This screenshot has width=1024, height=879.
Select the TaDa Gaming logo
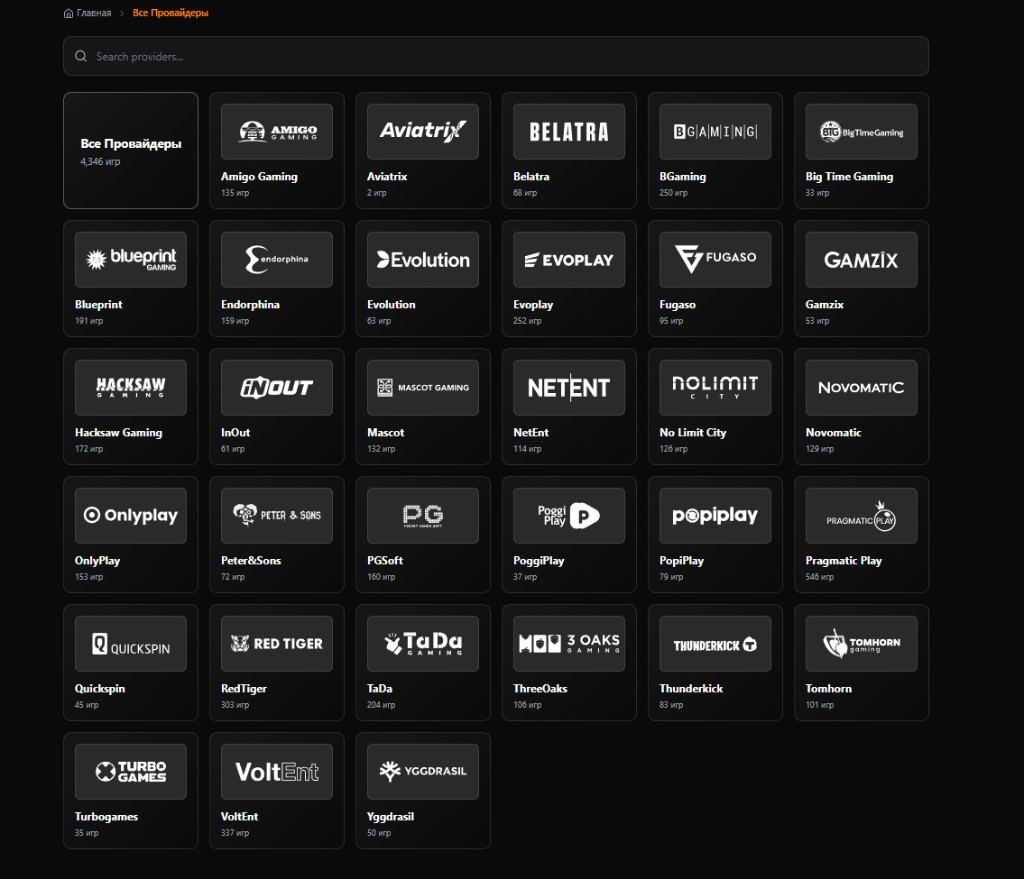(x=423, y=643)
